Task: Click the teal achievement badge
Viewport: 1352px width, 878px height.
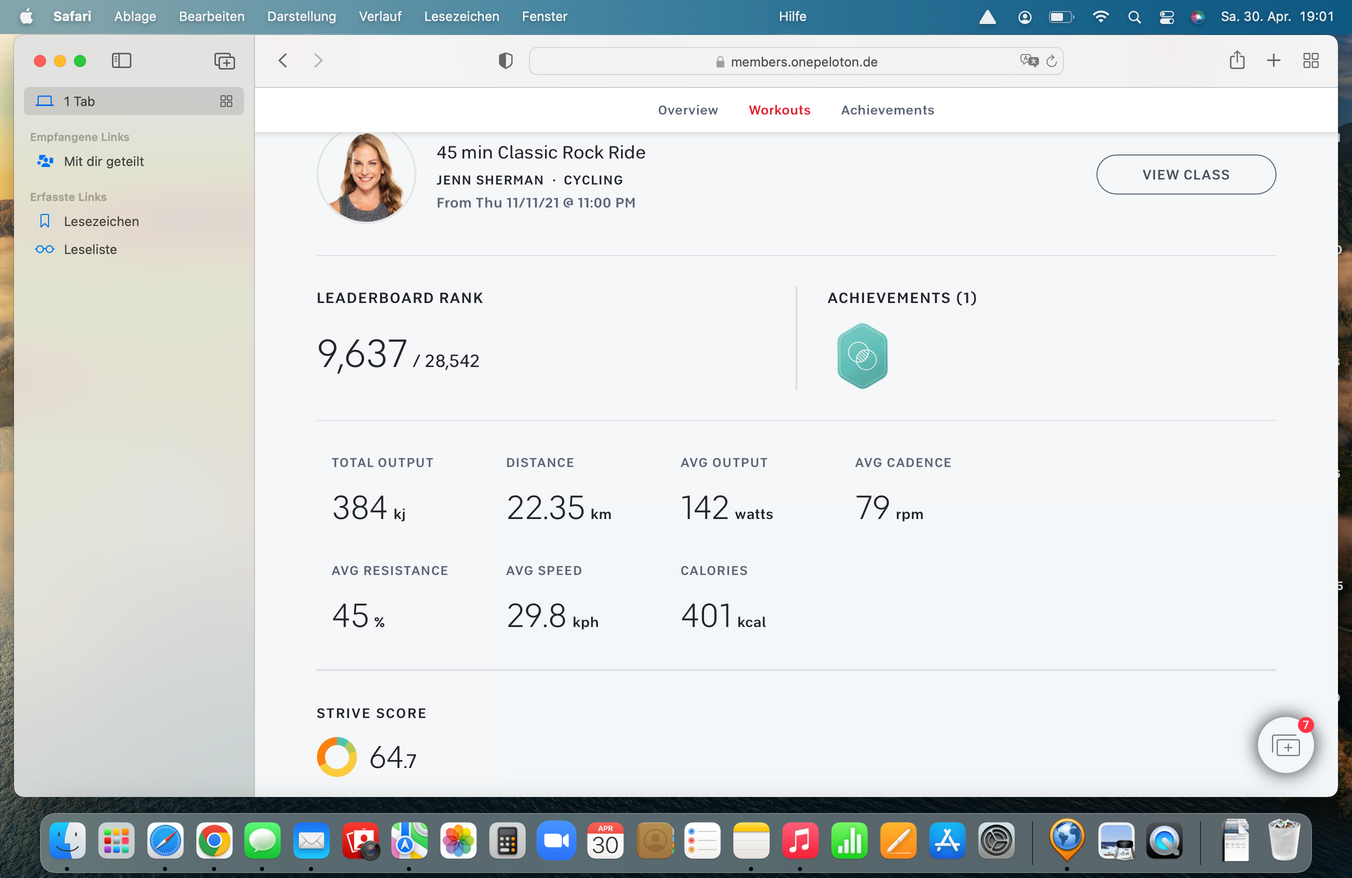Action: [x=862, y=356]
